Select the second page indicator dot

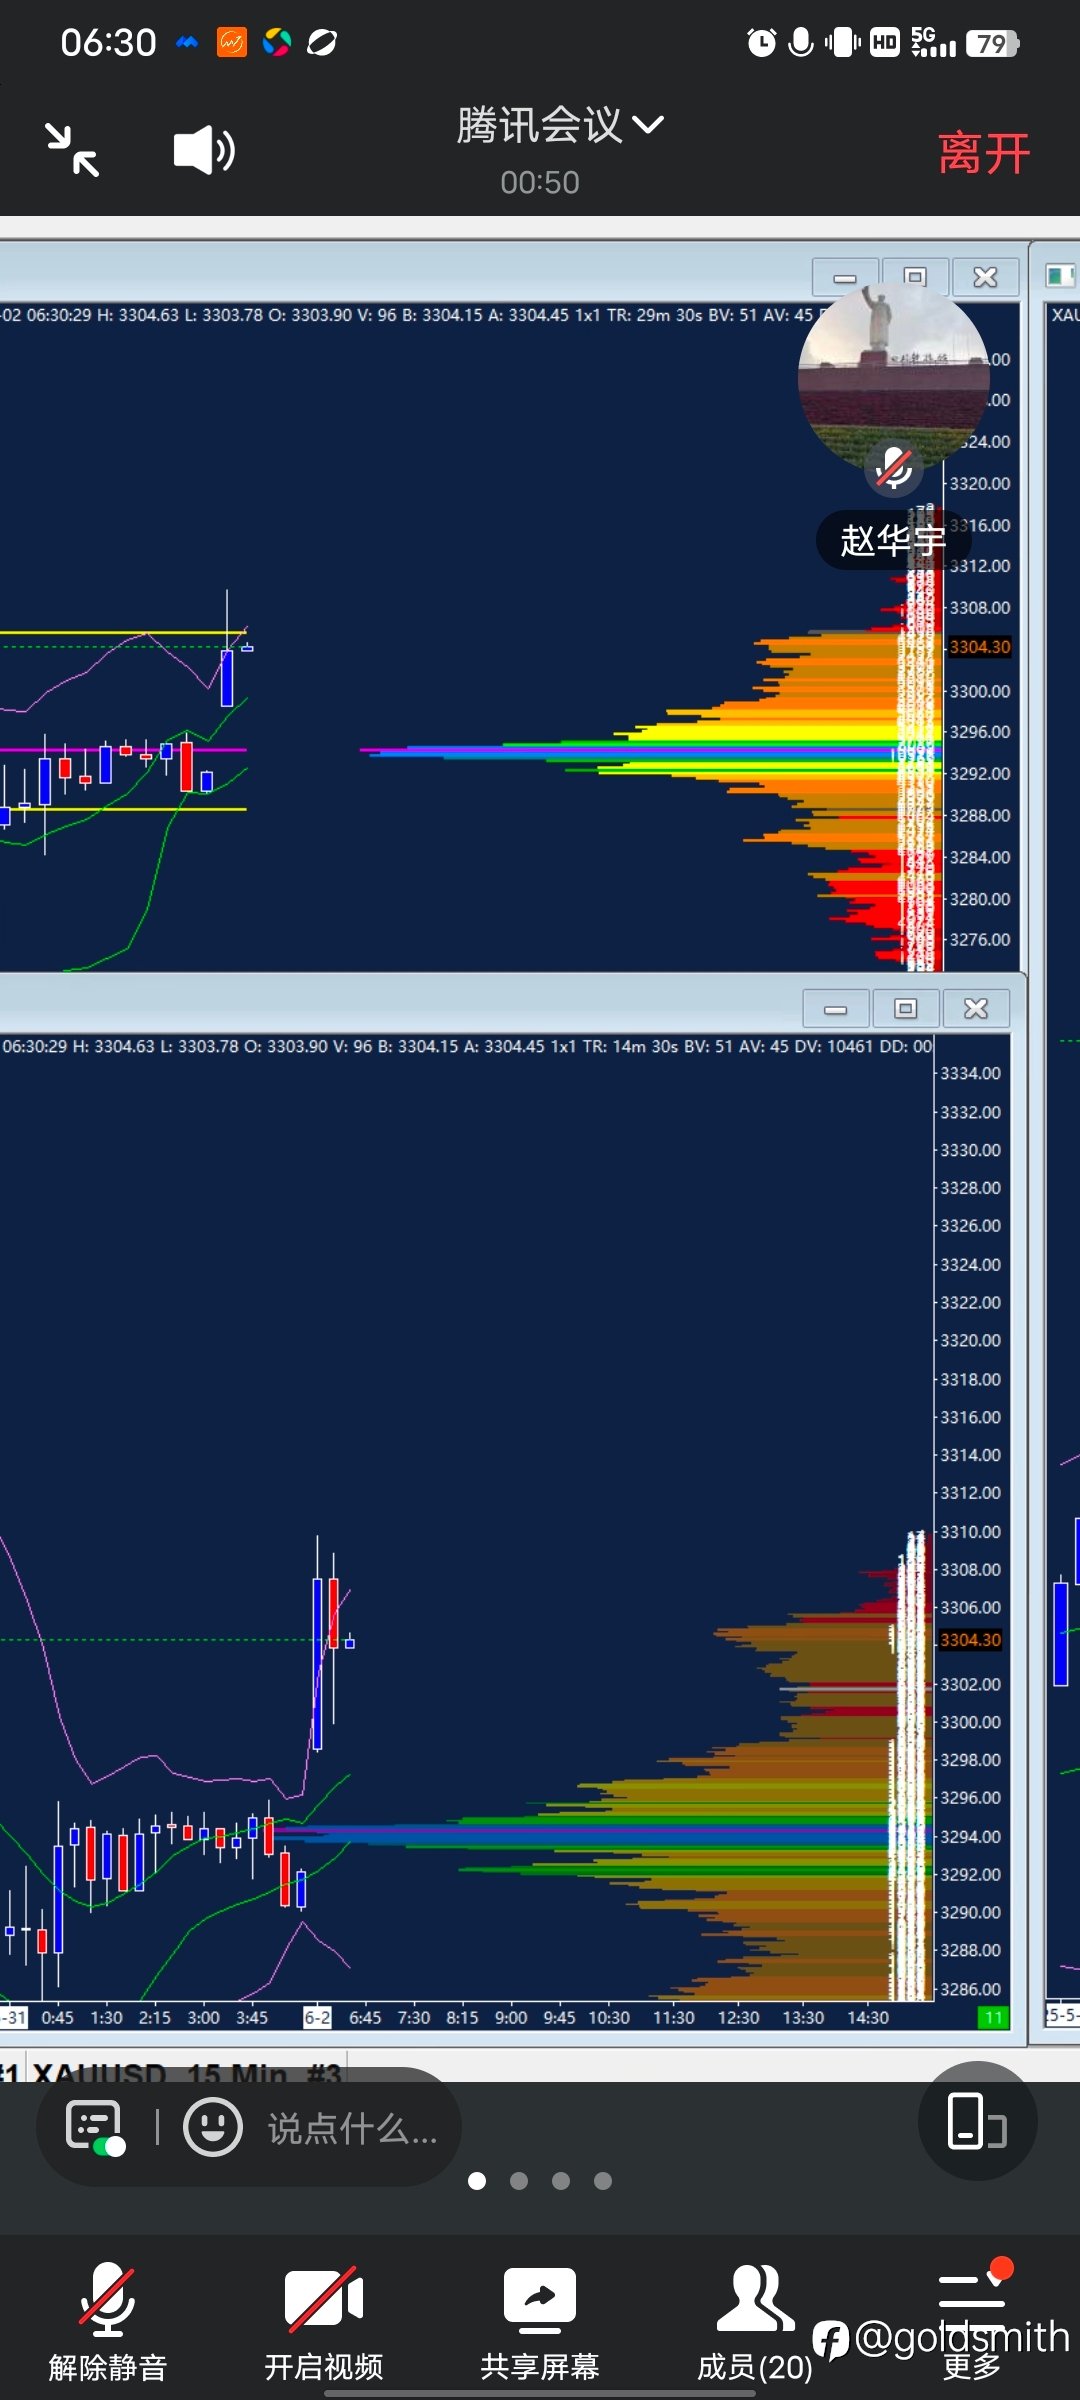pyautogui.click(x=519, y=2181)
